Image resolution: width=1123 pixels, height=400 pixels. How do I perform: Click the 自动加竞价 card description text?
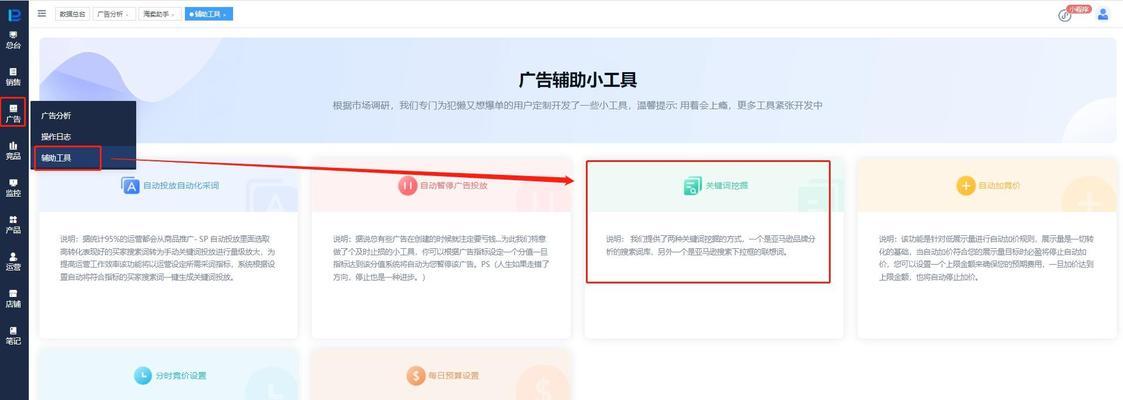click(984, 258)
